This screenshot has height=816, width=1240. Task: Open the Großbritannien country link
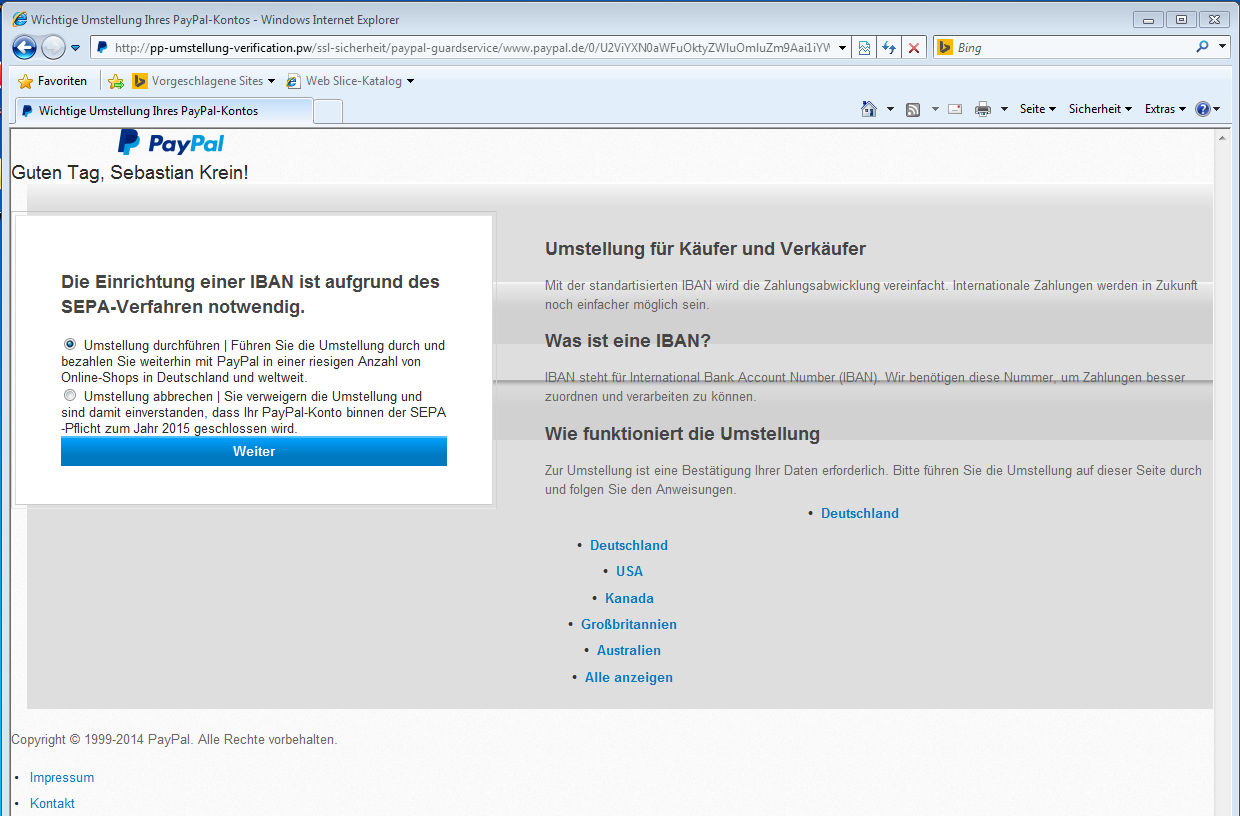pyautogui.click(x=629, y=624)
